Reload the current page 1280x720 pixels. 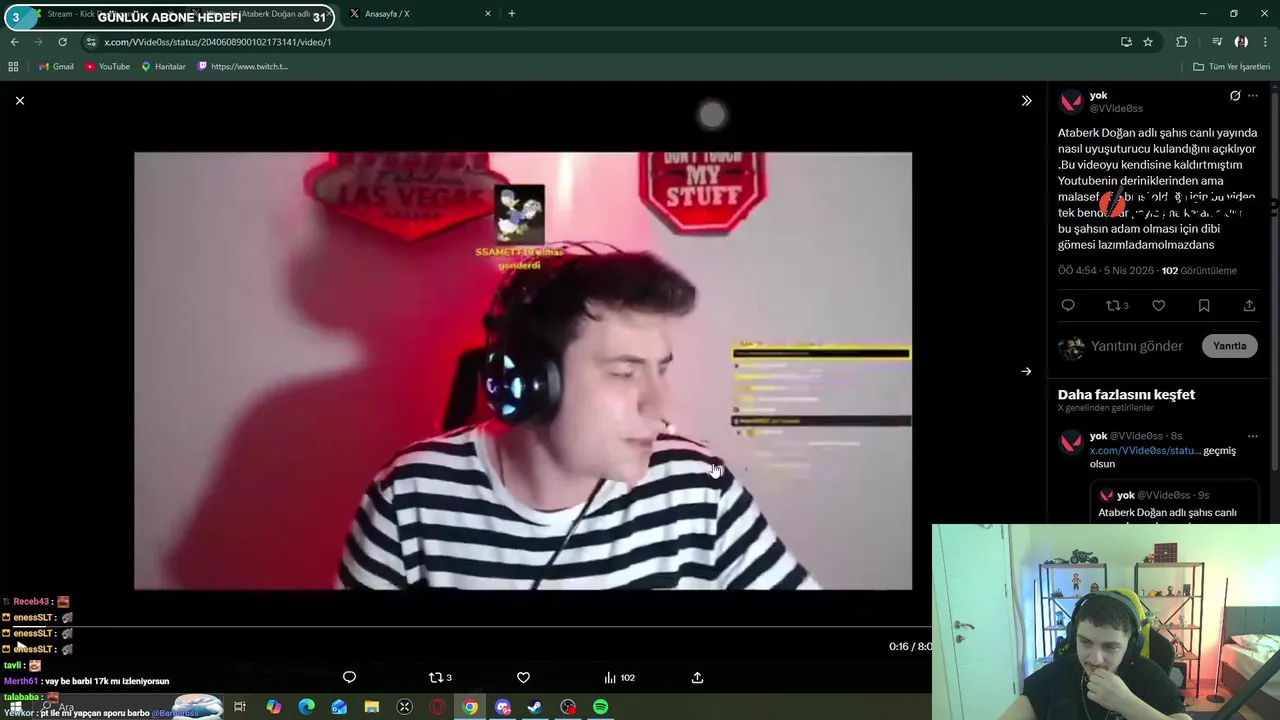[x=62, y=42]
